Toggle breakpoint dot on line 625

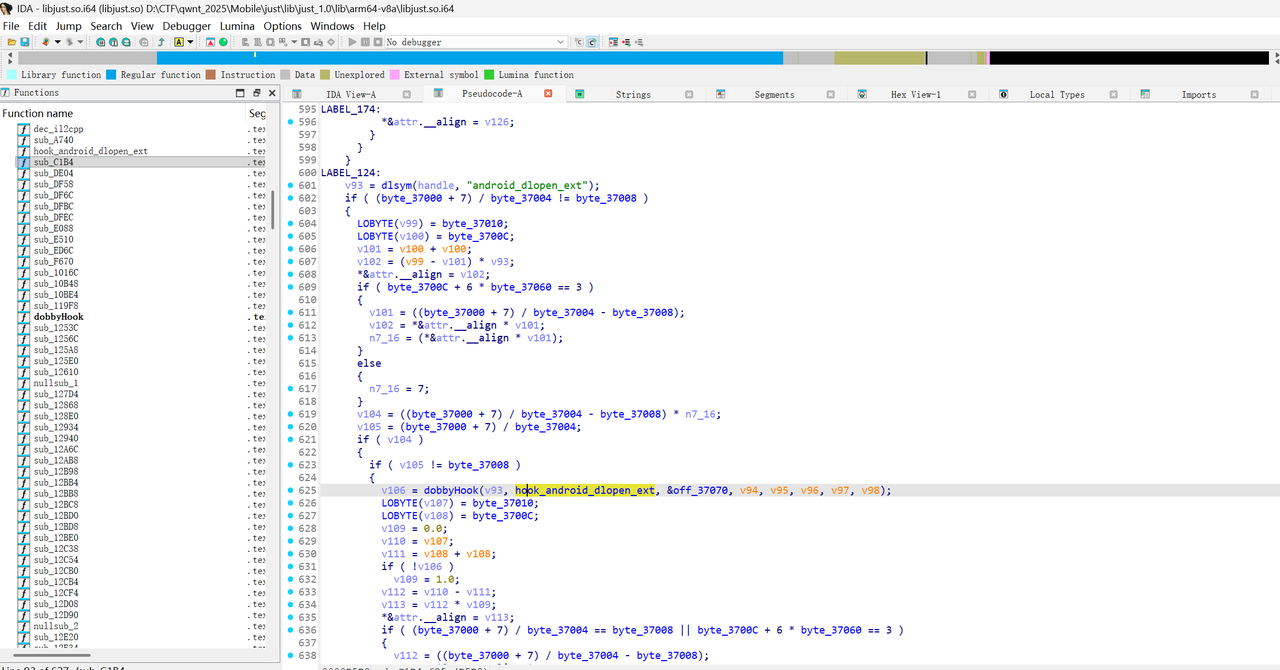[x=290, y=490]
